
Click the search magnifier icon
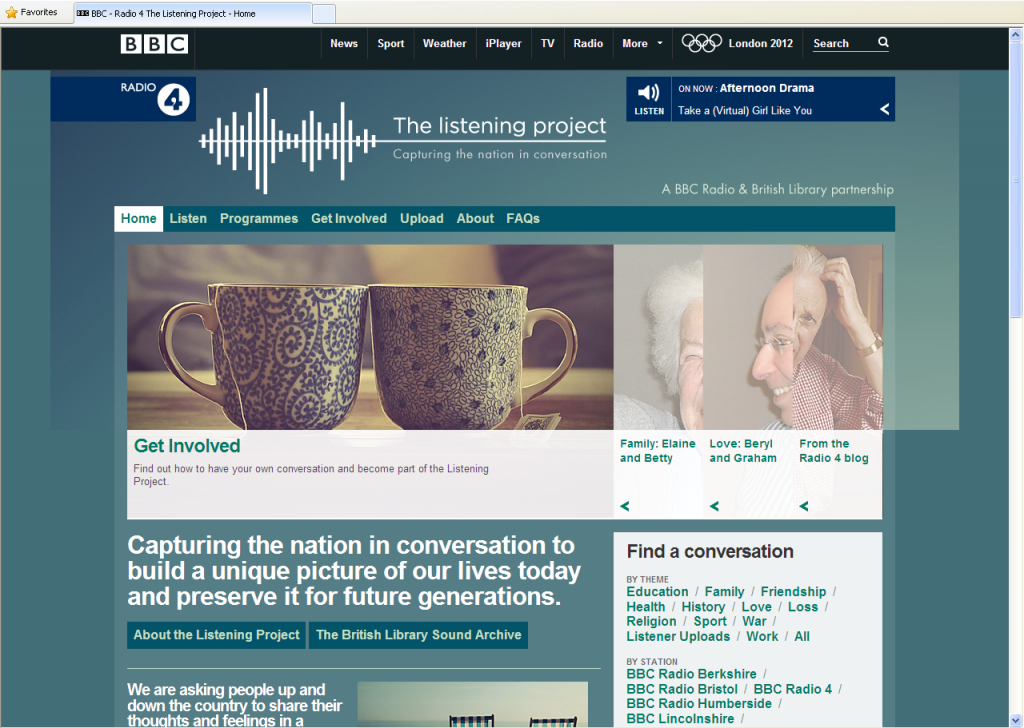[x=883, y=42]
